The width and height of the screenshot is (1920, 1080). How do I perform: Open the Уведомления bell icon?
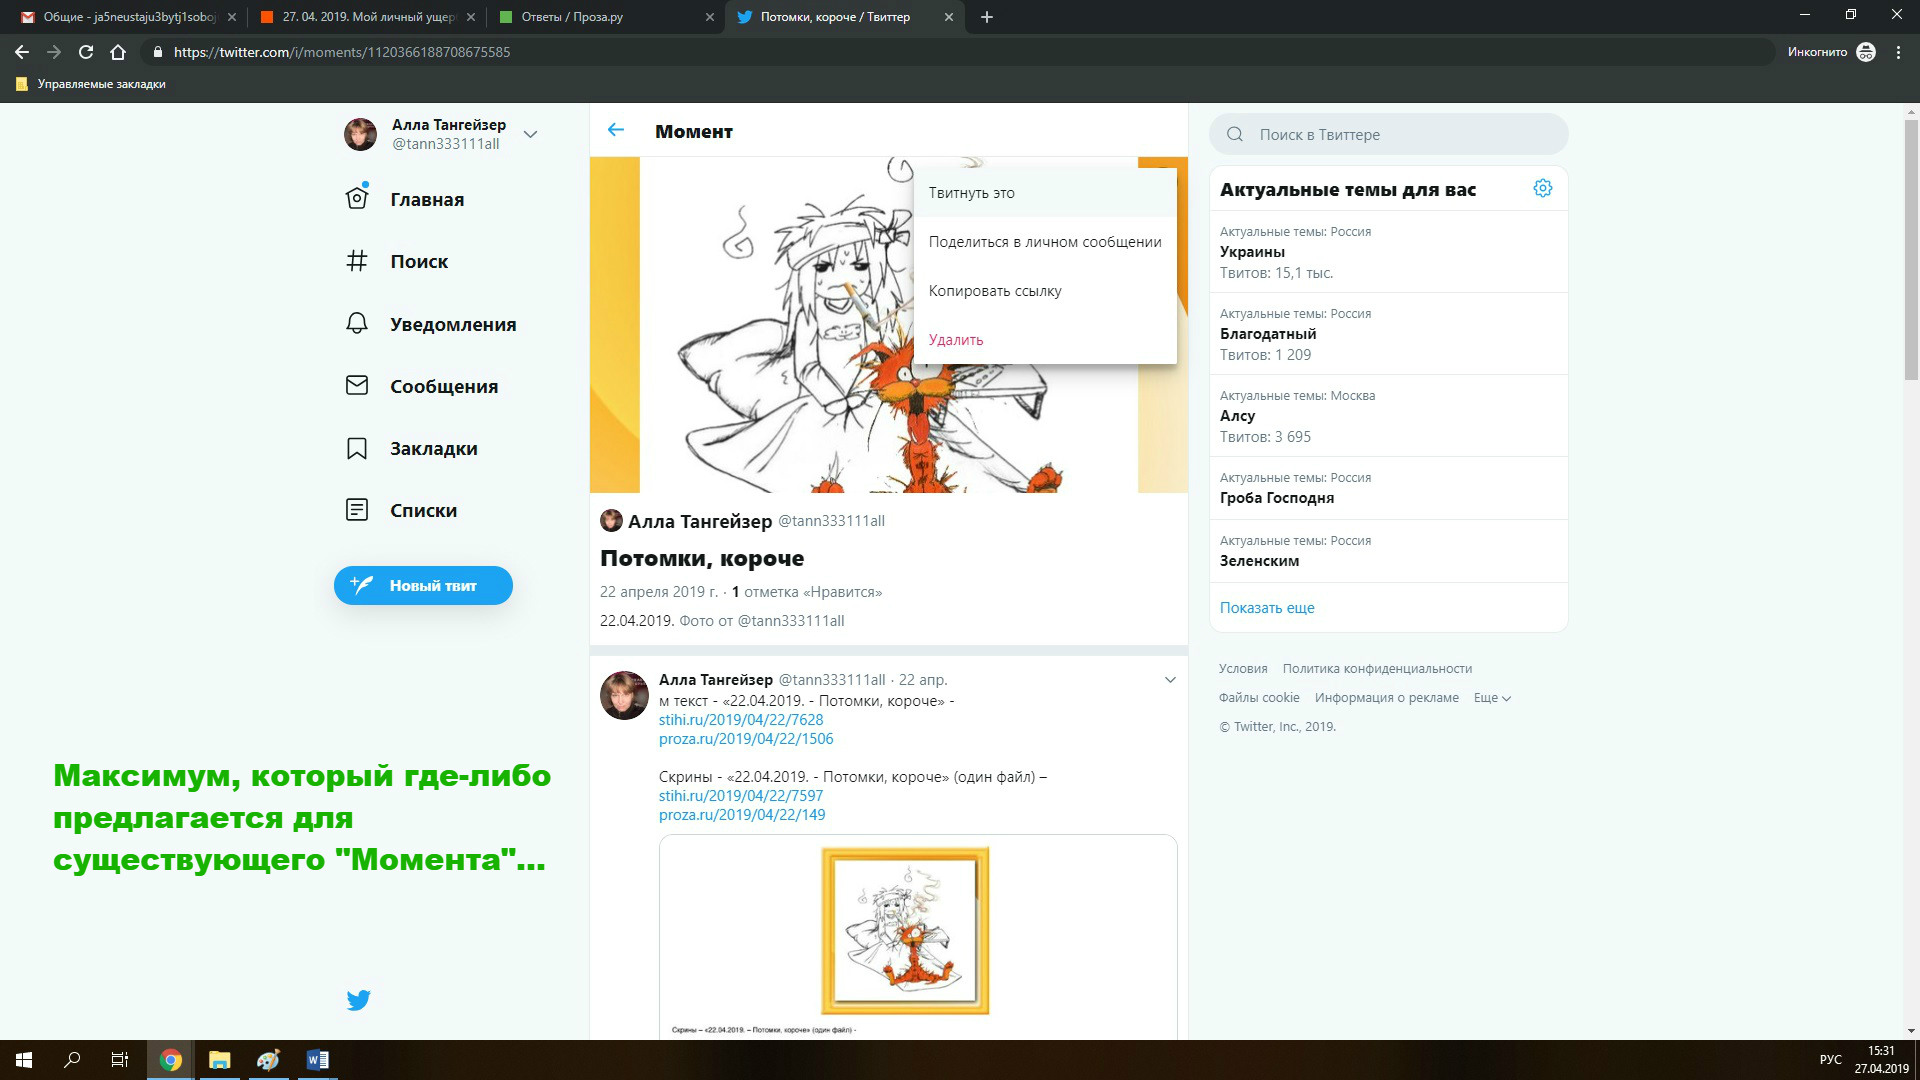pos(357,324)
